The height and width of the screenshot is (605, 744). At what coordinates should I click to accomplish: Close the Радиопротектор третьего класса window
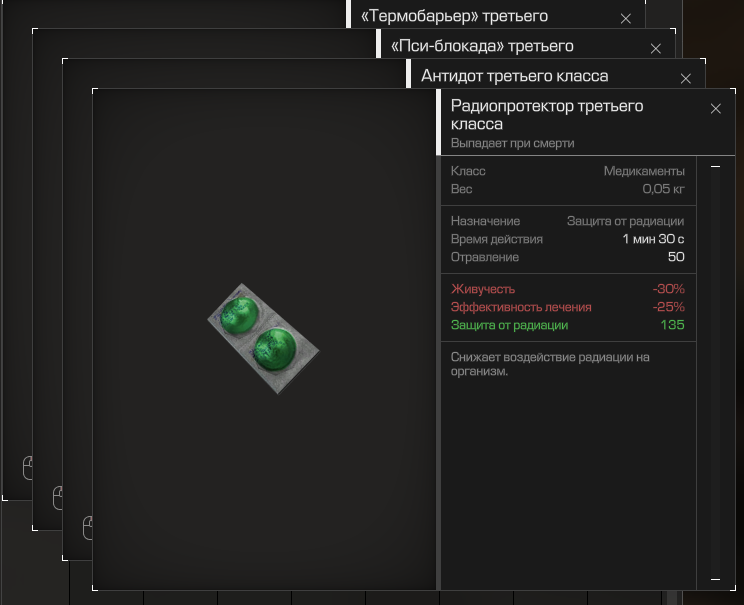pos(715,109)
